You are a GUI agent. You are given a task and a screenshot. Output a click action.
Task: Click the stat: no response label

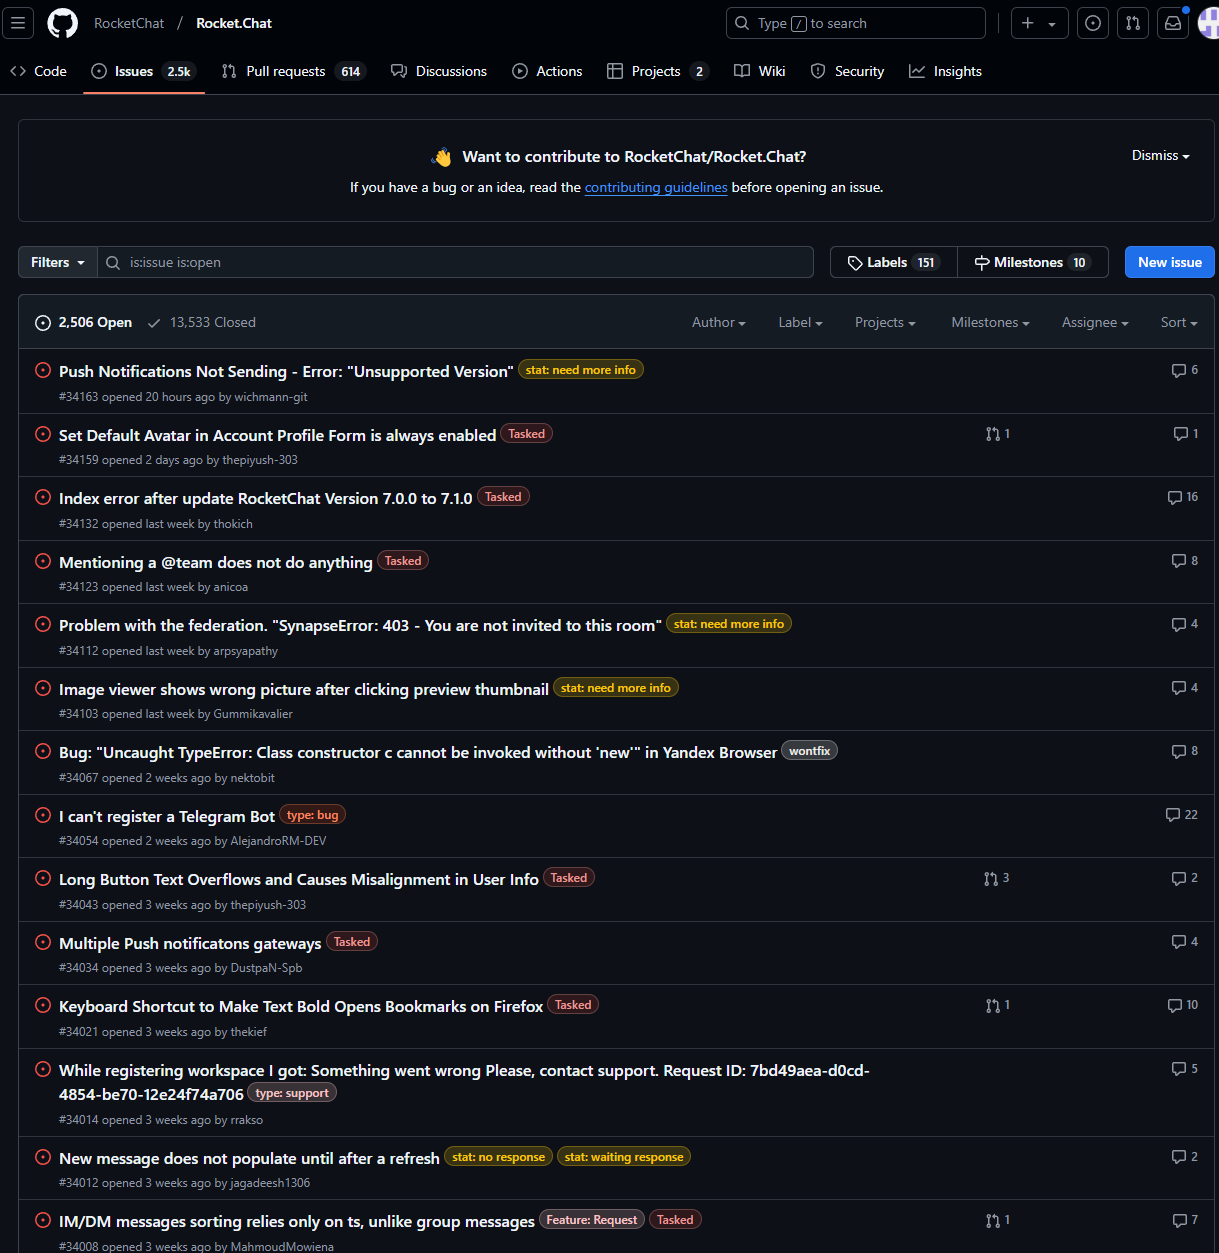[x=498, y=1157]
